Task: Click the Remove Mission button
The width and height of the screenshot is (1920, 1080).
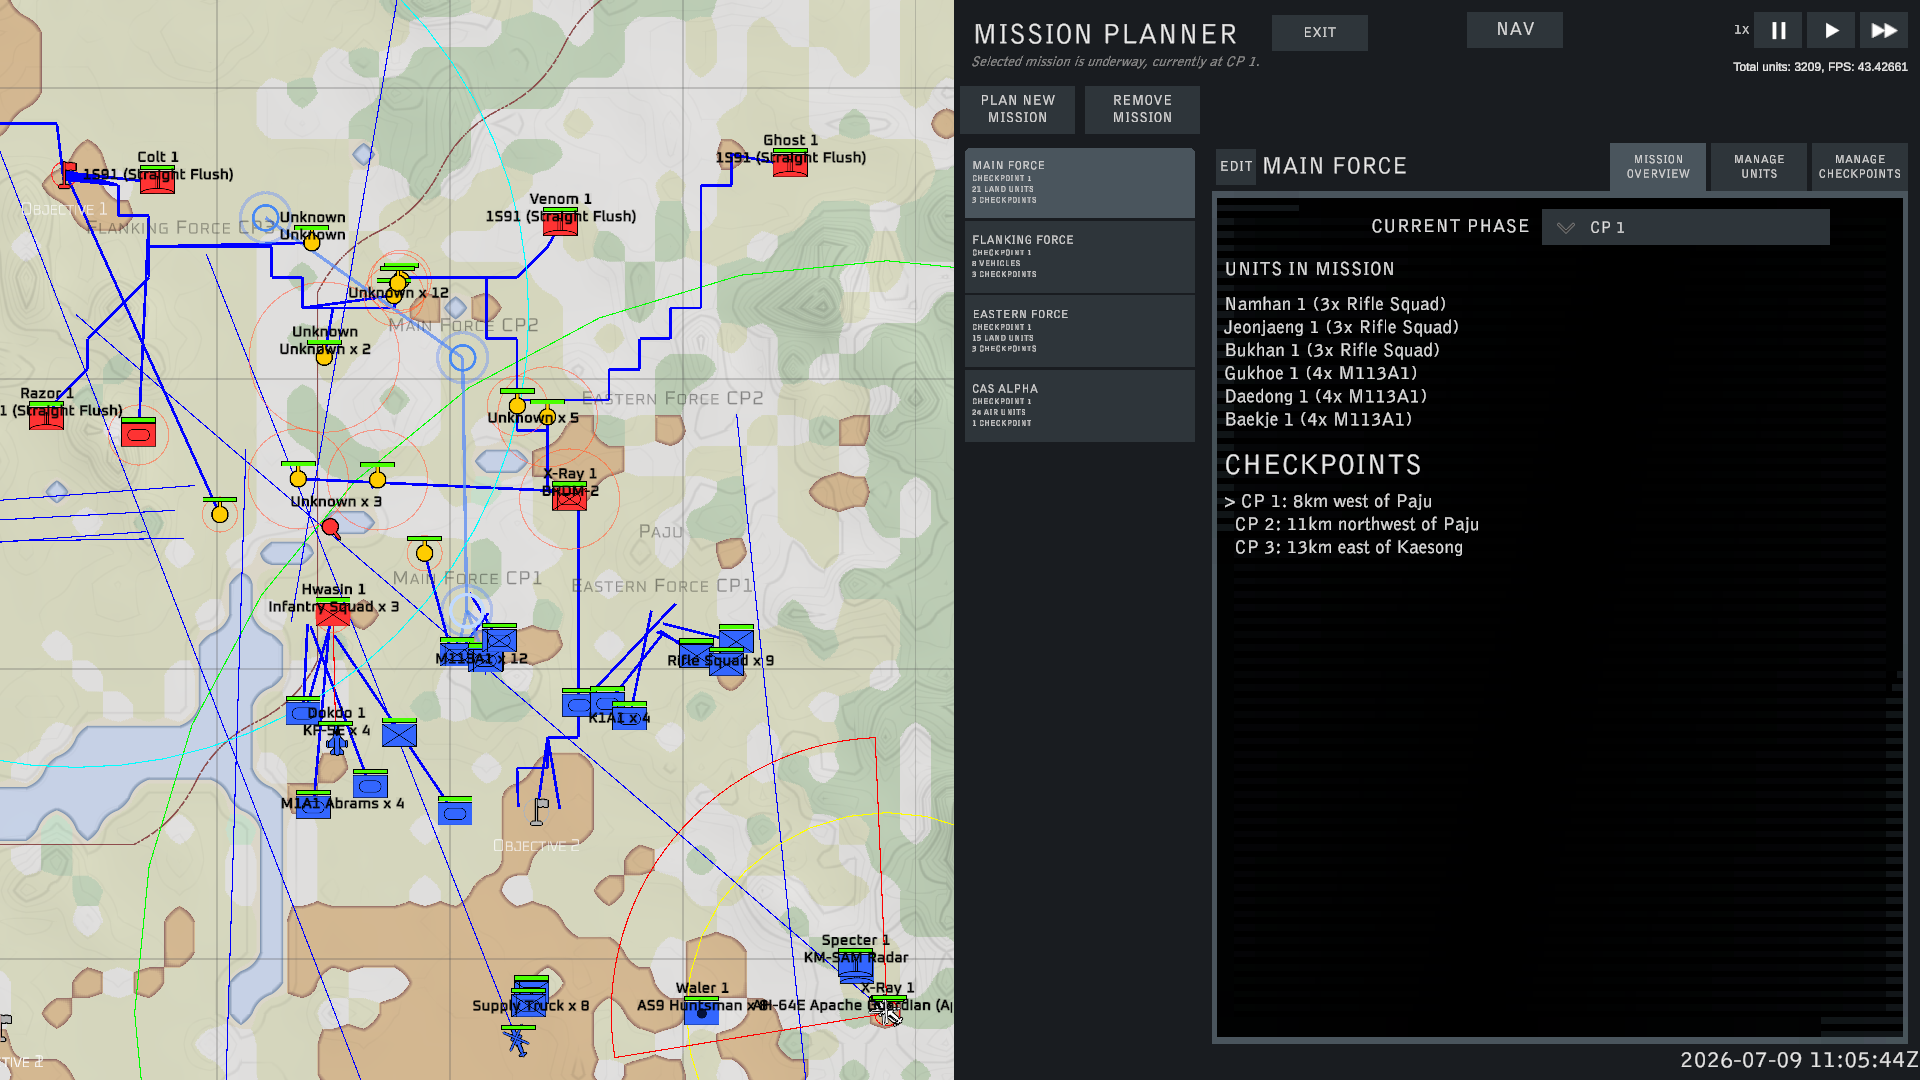Action: pos(1142,109)
